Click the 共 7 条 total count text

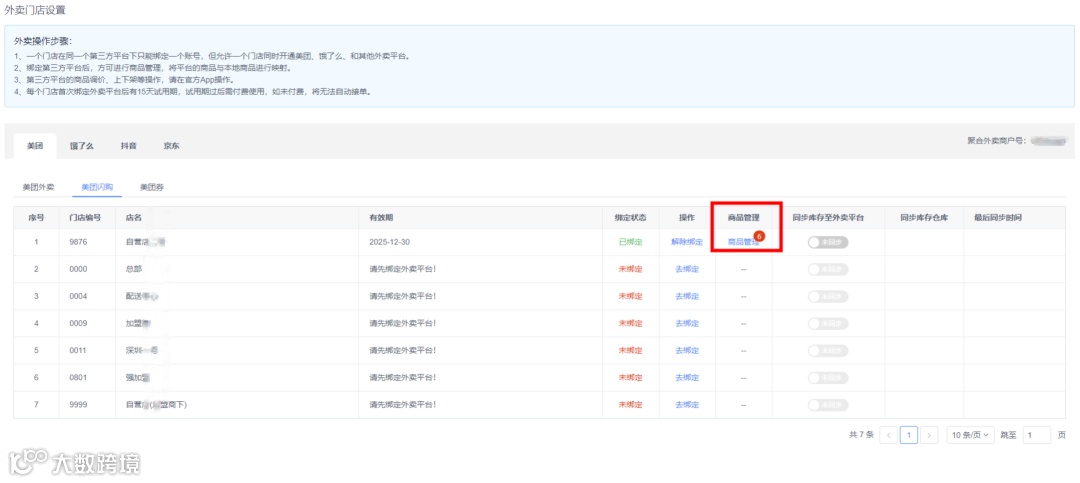[x=861, y=435]
